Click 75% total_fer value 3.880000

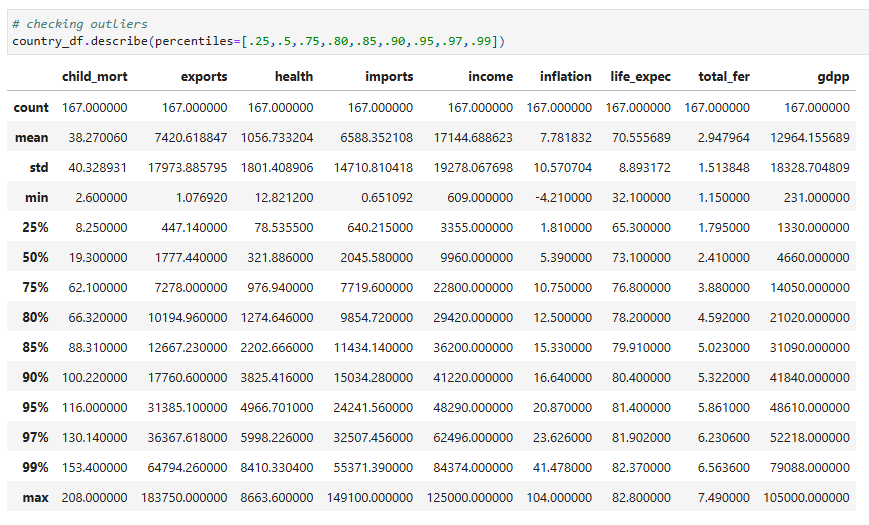click(724, 287)
